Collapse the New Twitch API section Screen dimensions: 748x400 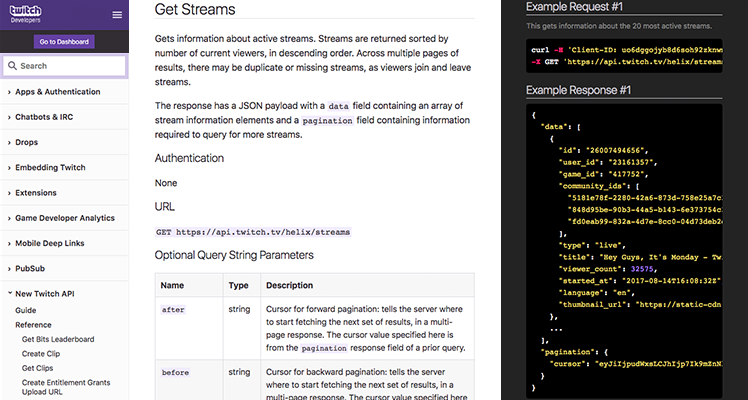[x=64, y=294]
